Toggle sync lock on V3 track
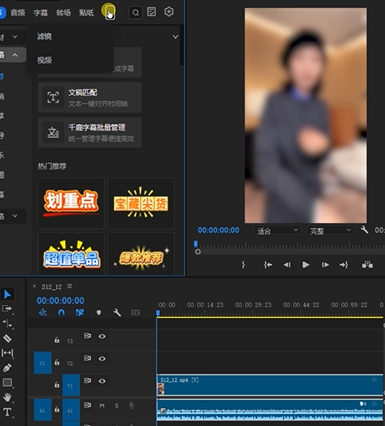 point(87,336)
